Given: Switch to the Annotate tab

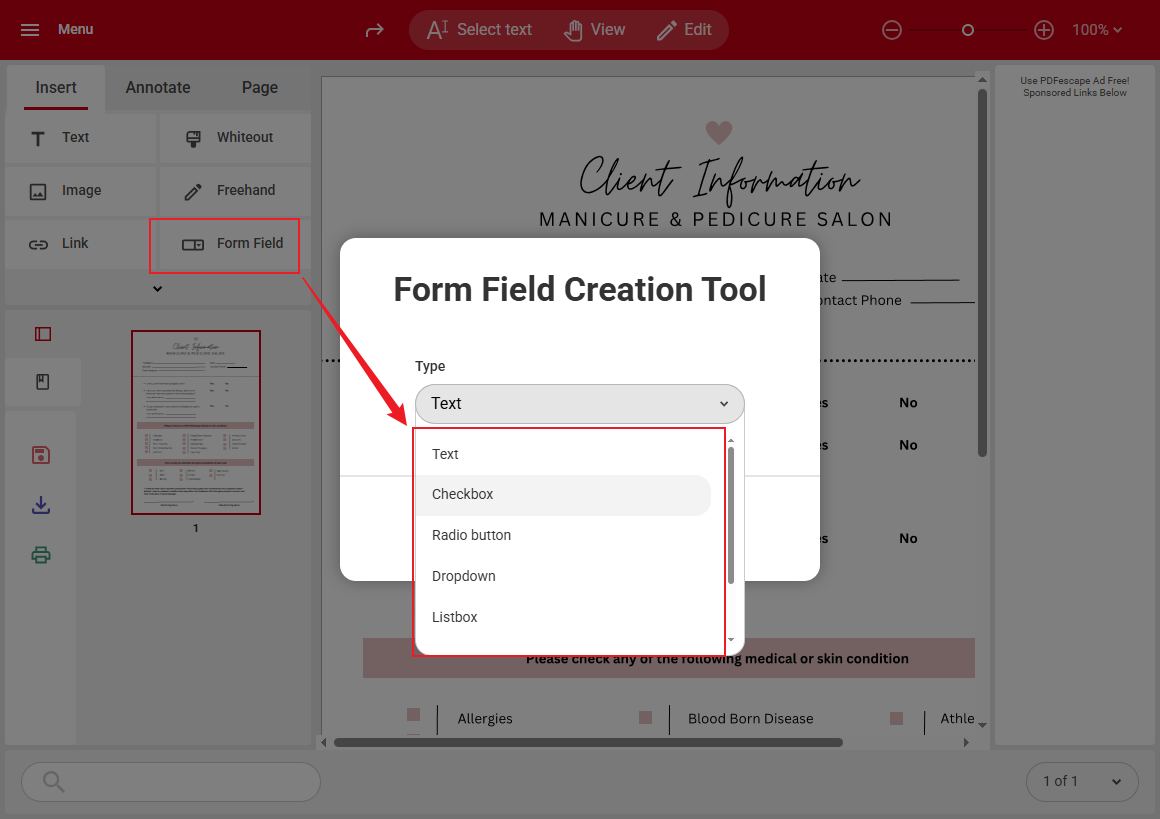Looking at the screenshot, I should (x=157, y=88).
